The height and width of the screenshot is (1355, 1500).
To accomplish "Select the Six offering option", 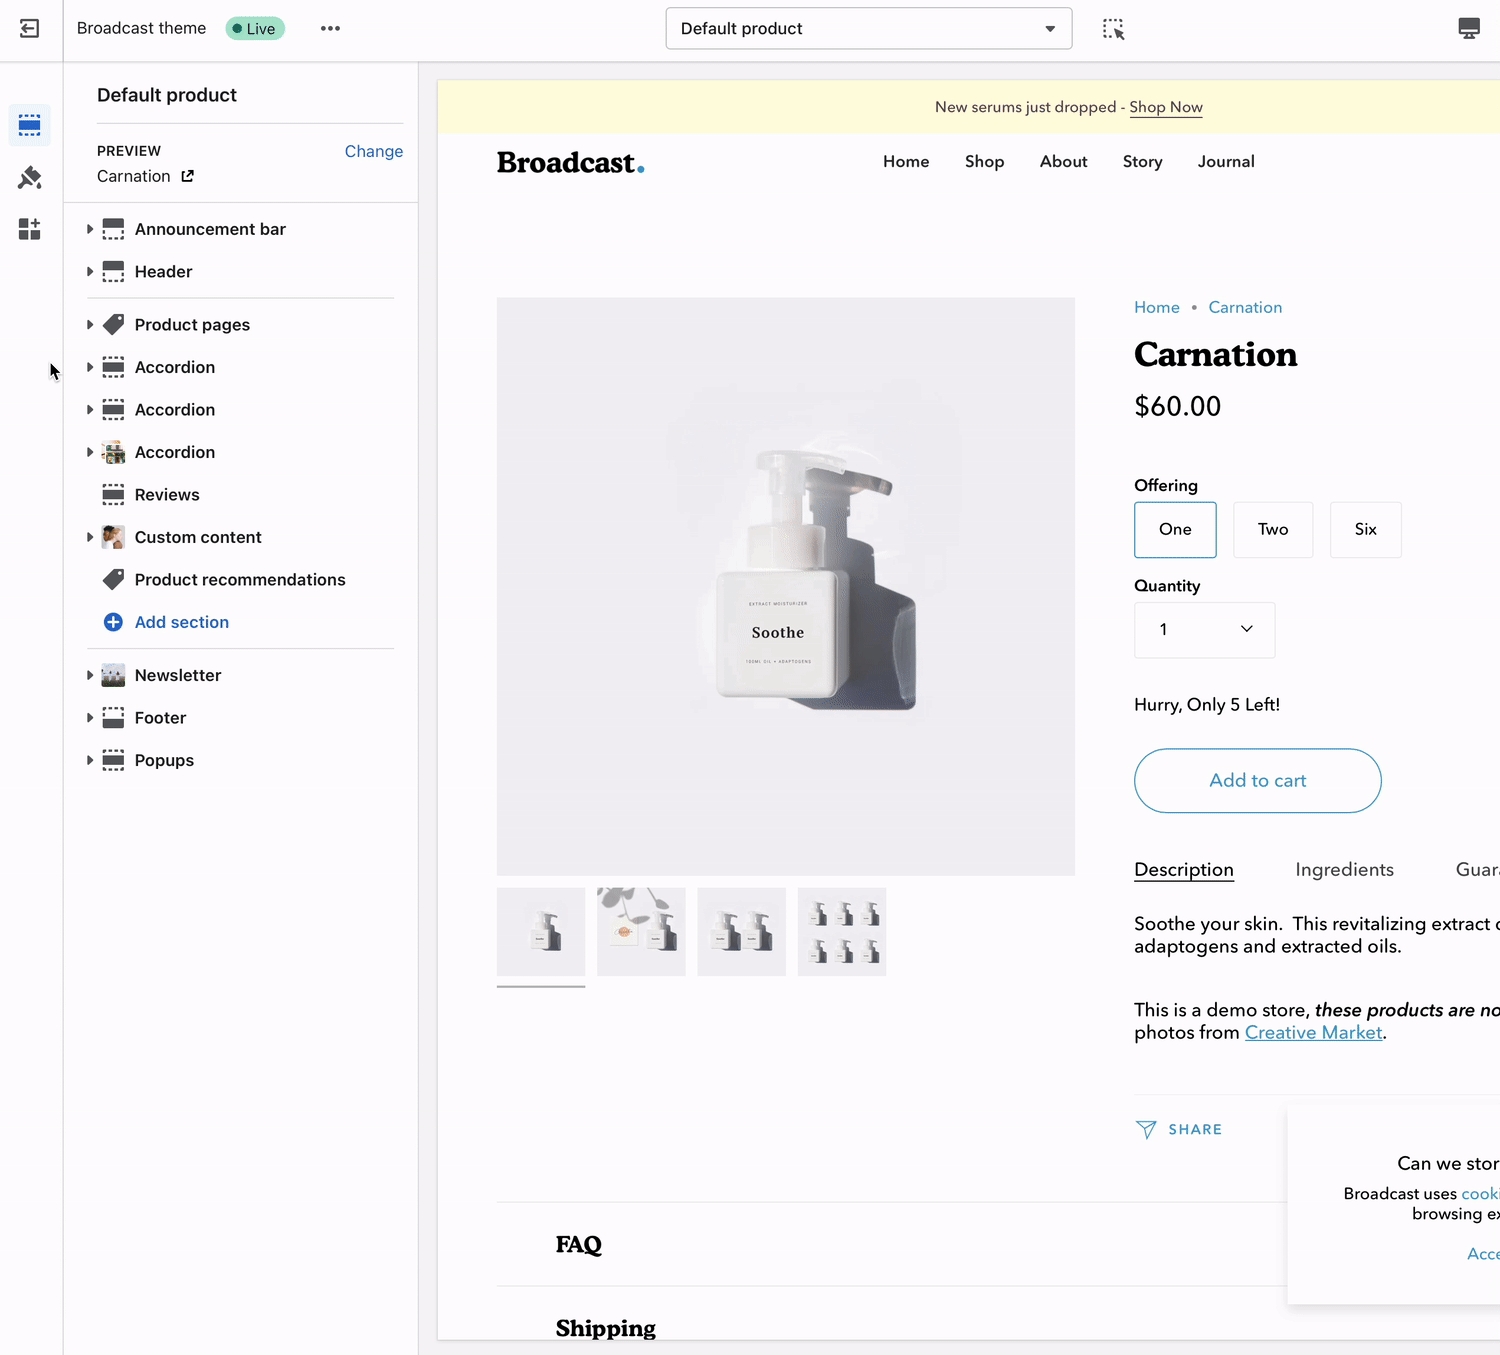I will (1365, 530).
